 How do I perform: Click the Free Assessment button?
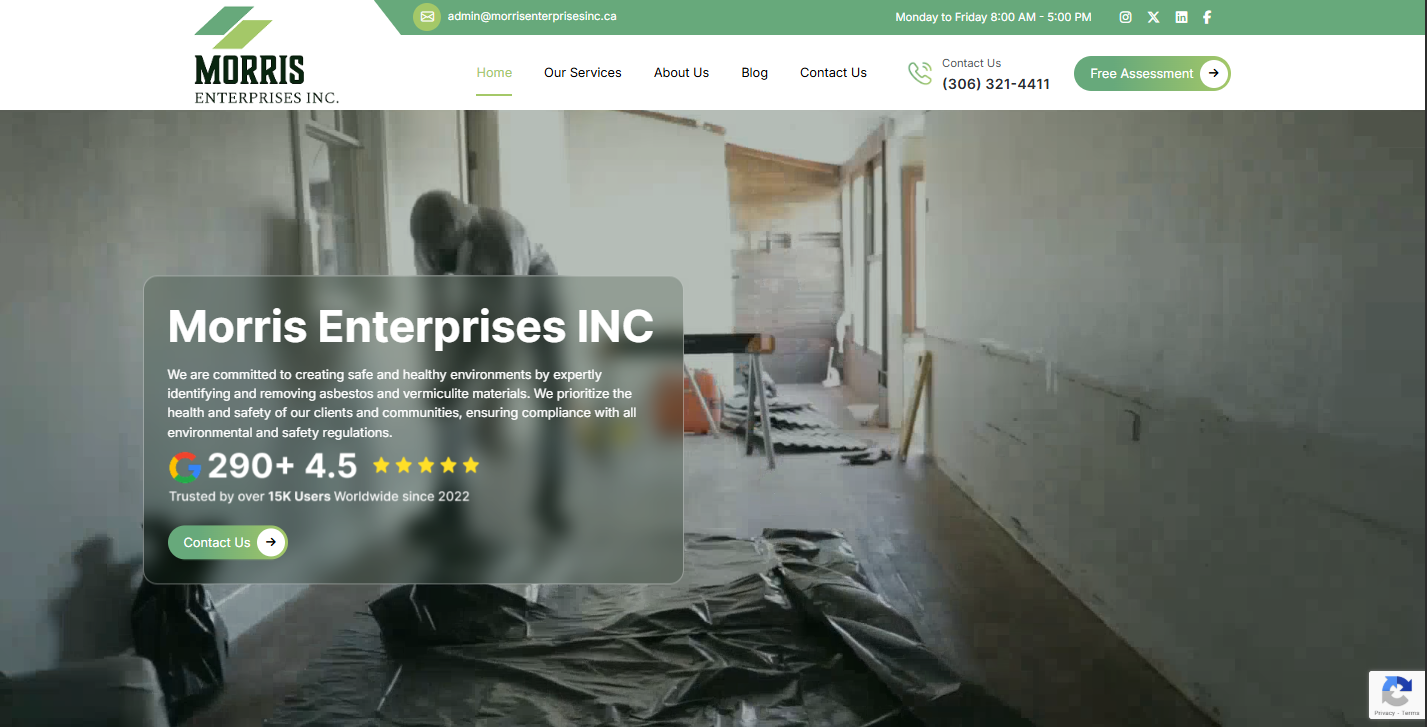pos(1152,73)
